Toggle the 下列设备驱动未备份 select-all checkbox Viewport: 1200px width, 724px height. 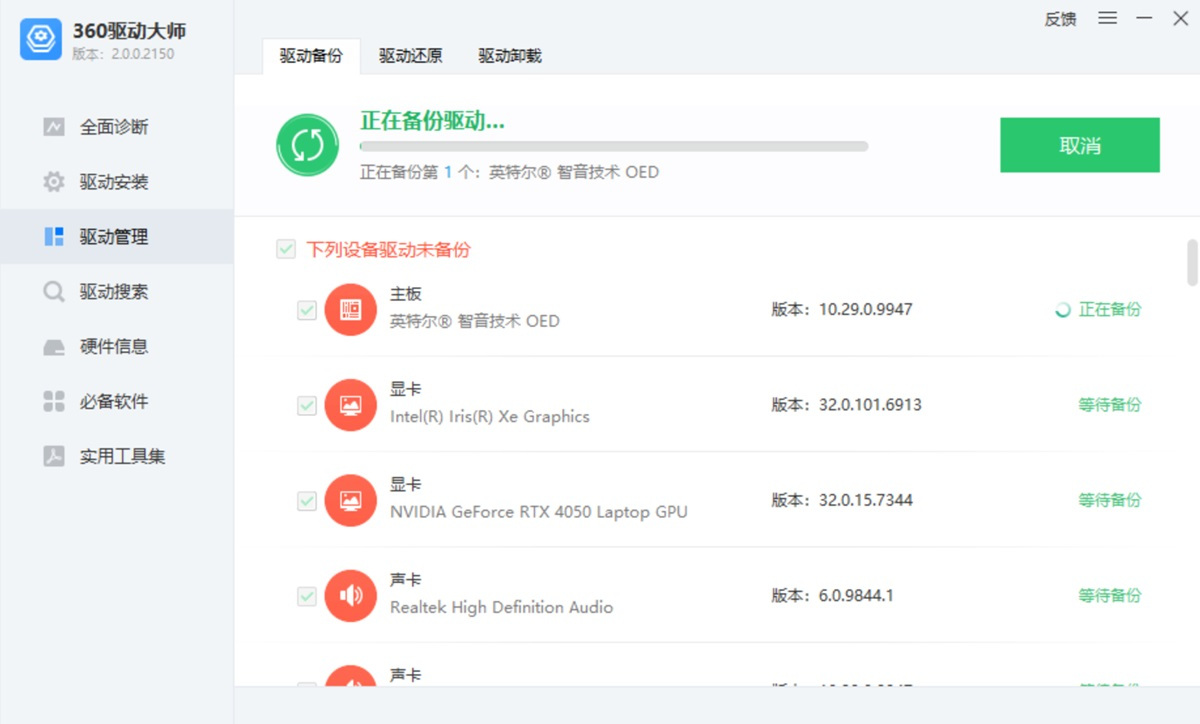tap(286, 249)
